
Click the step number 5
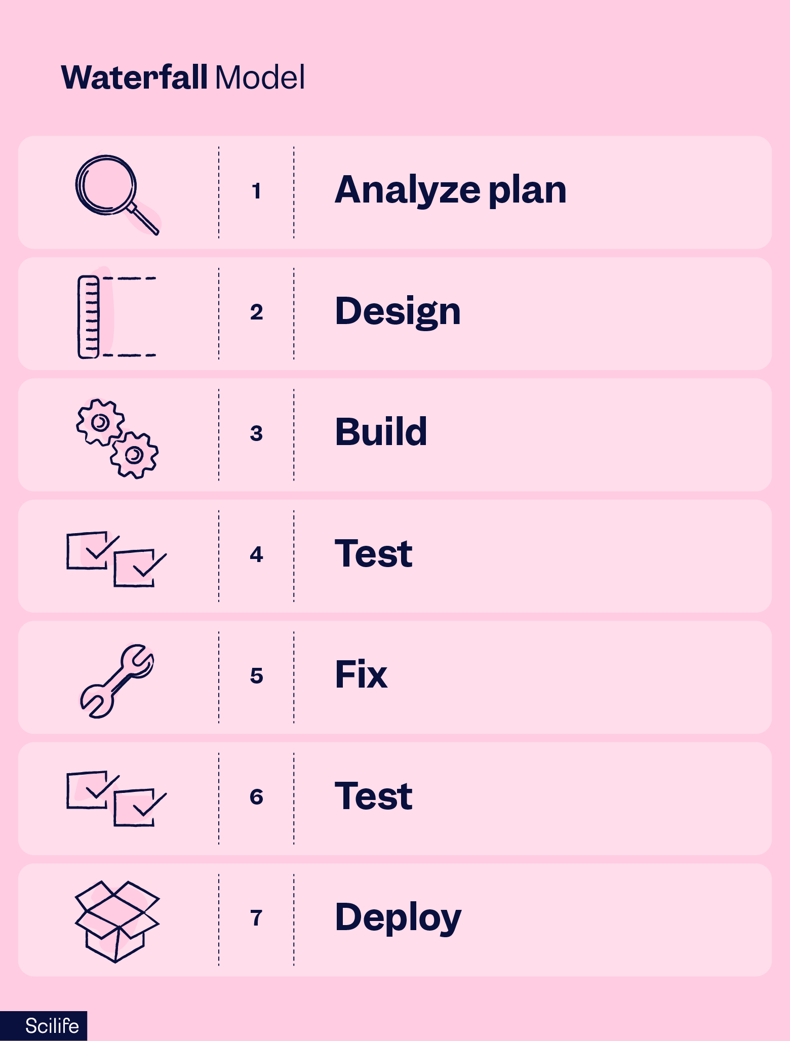coord(256,676)
